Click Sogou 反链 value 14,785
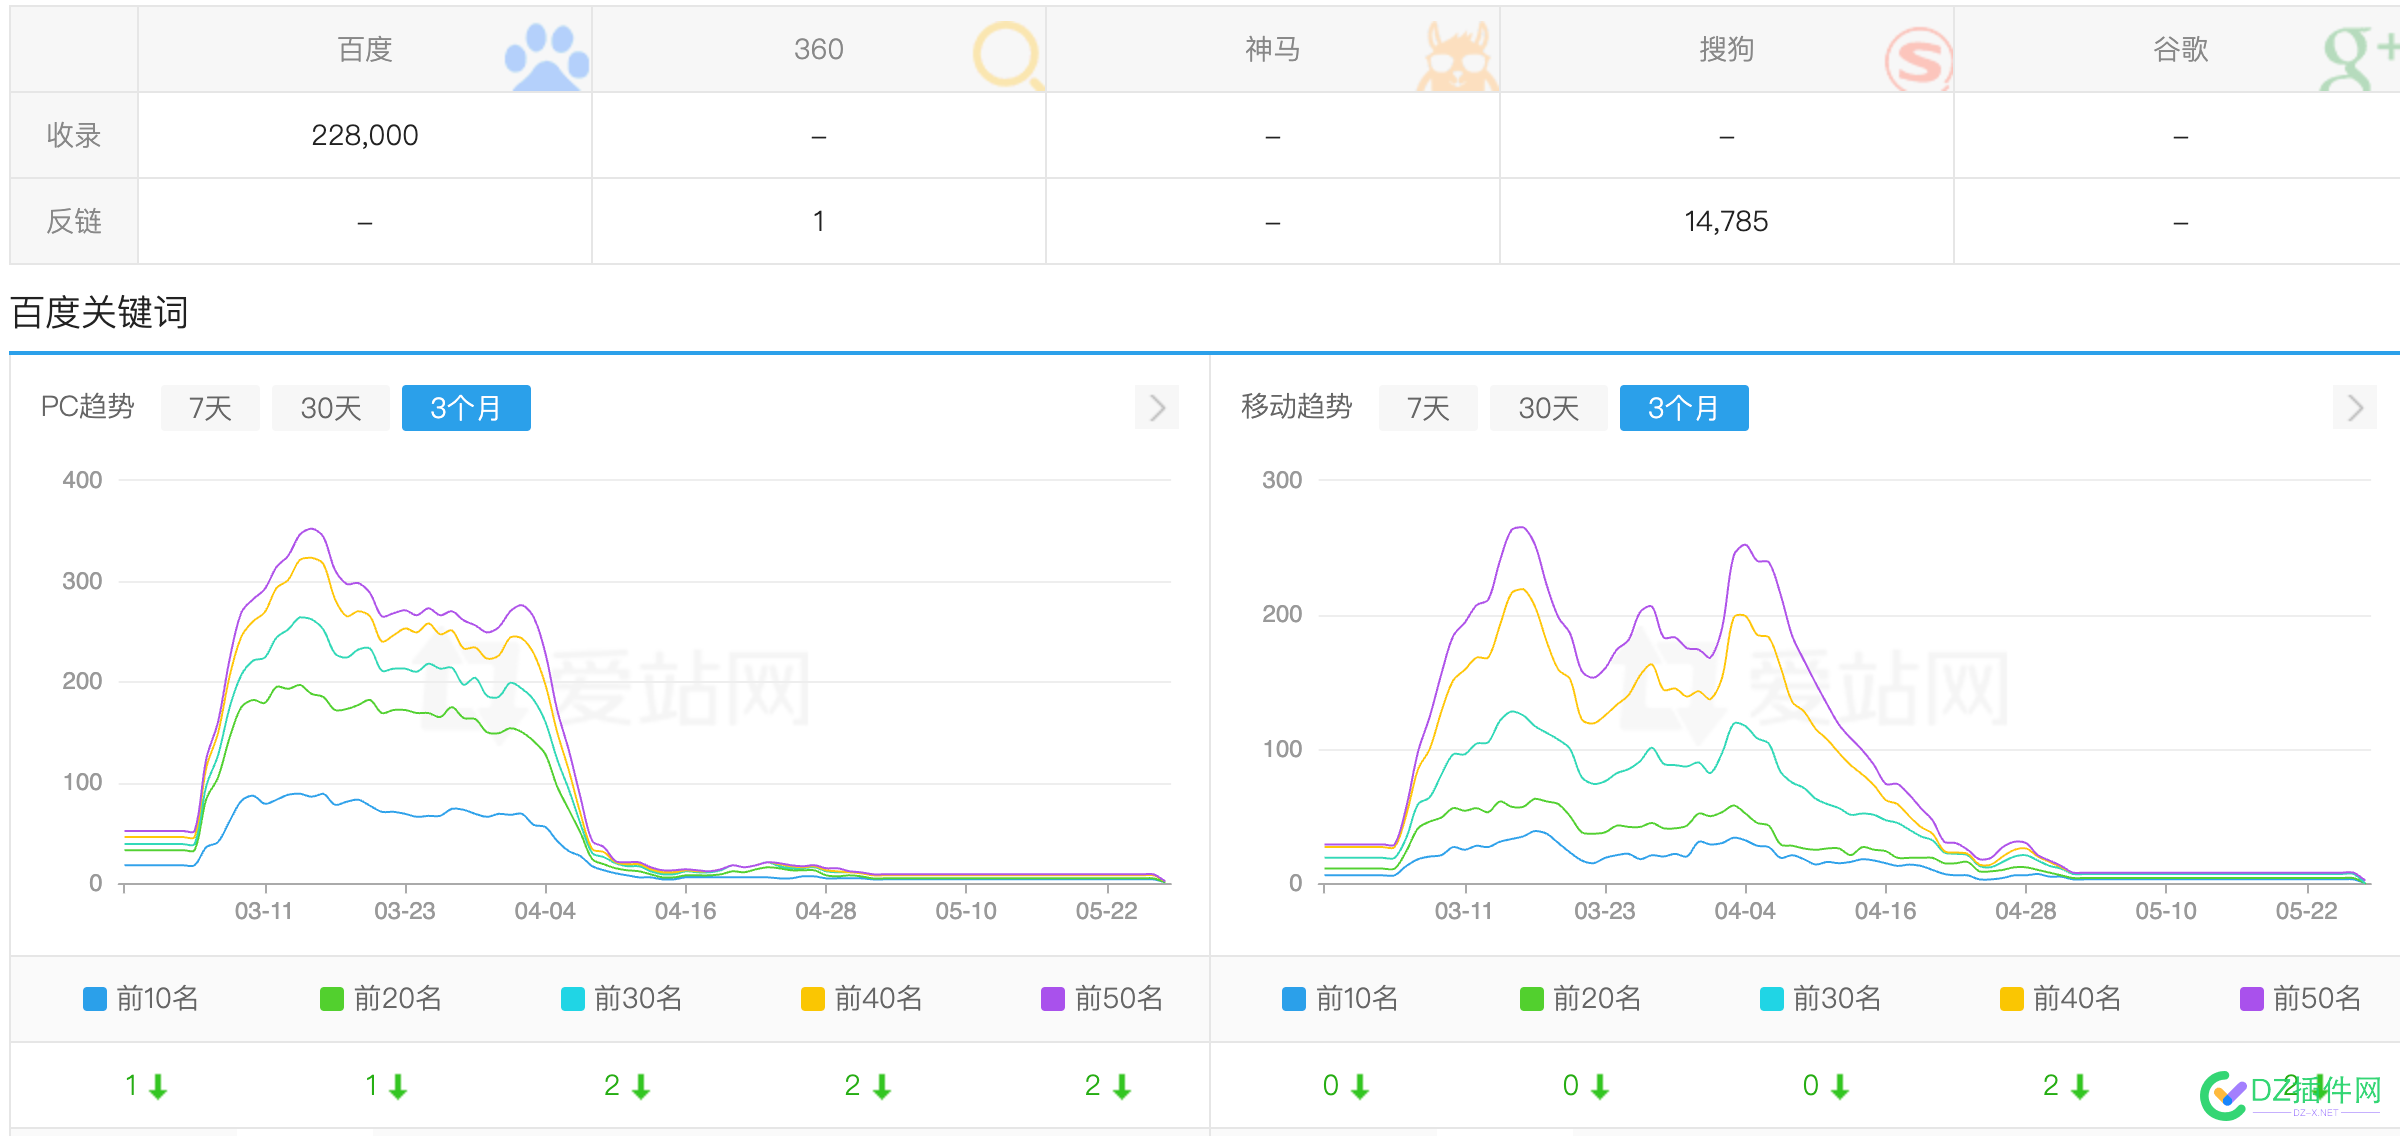Screen dimensions: 2400x1136 pos(1726,221)
